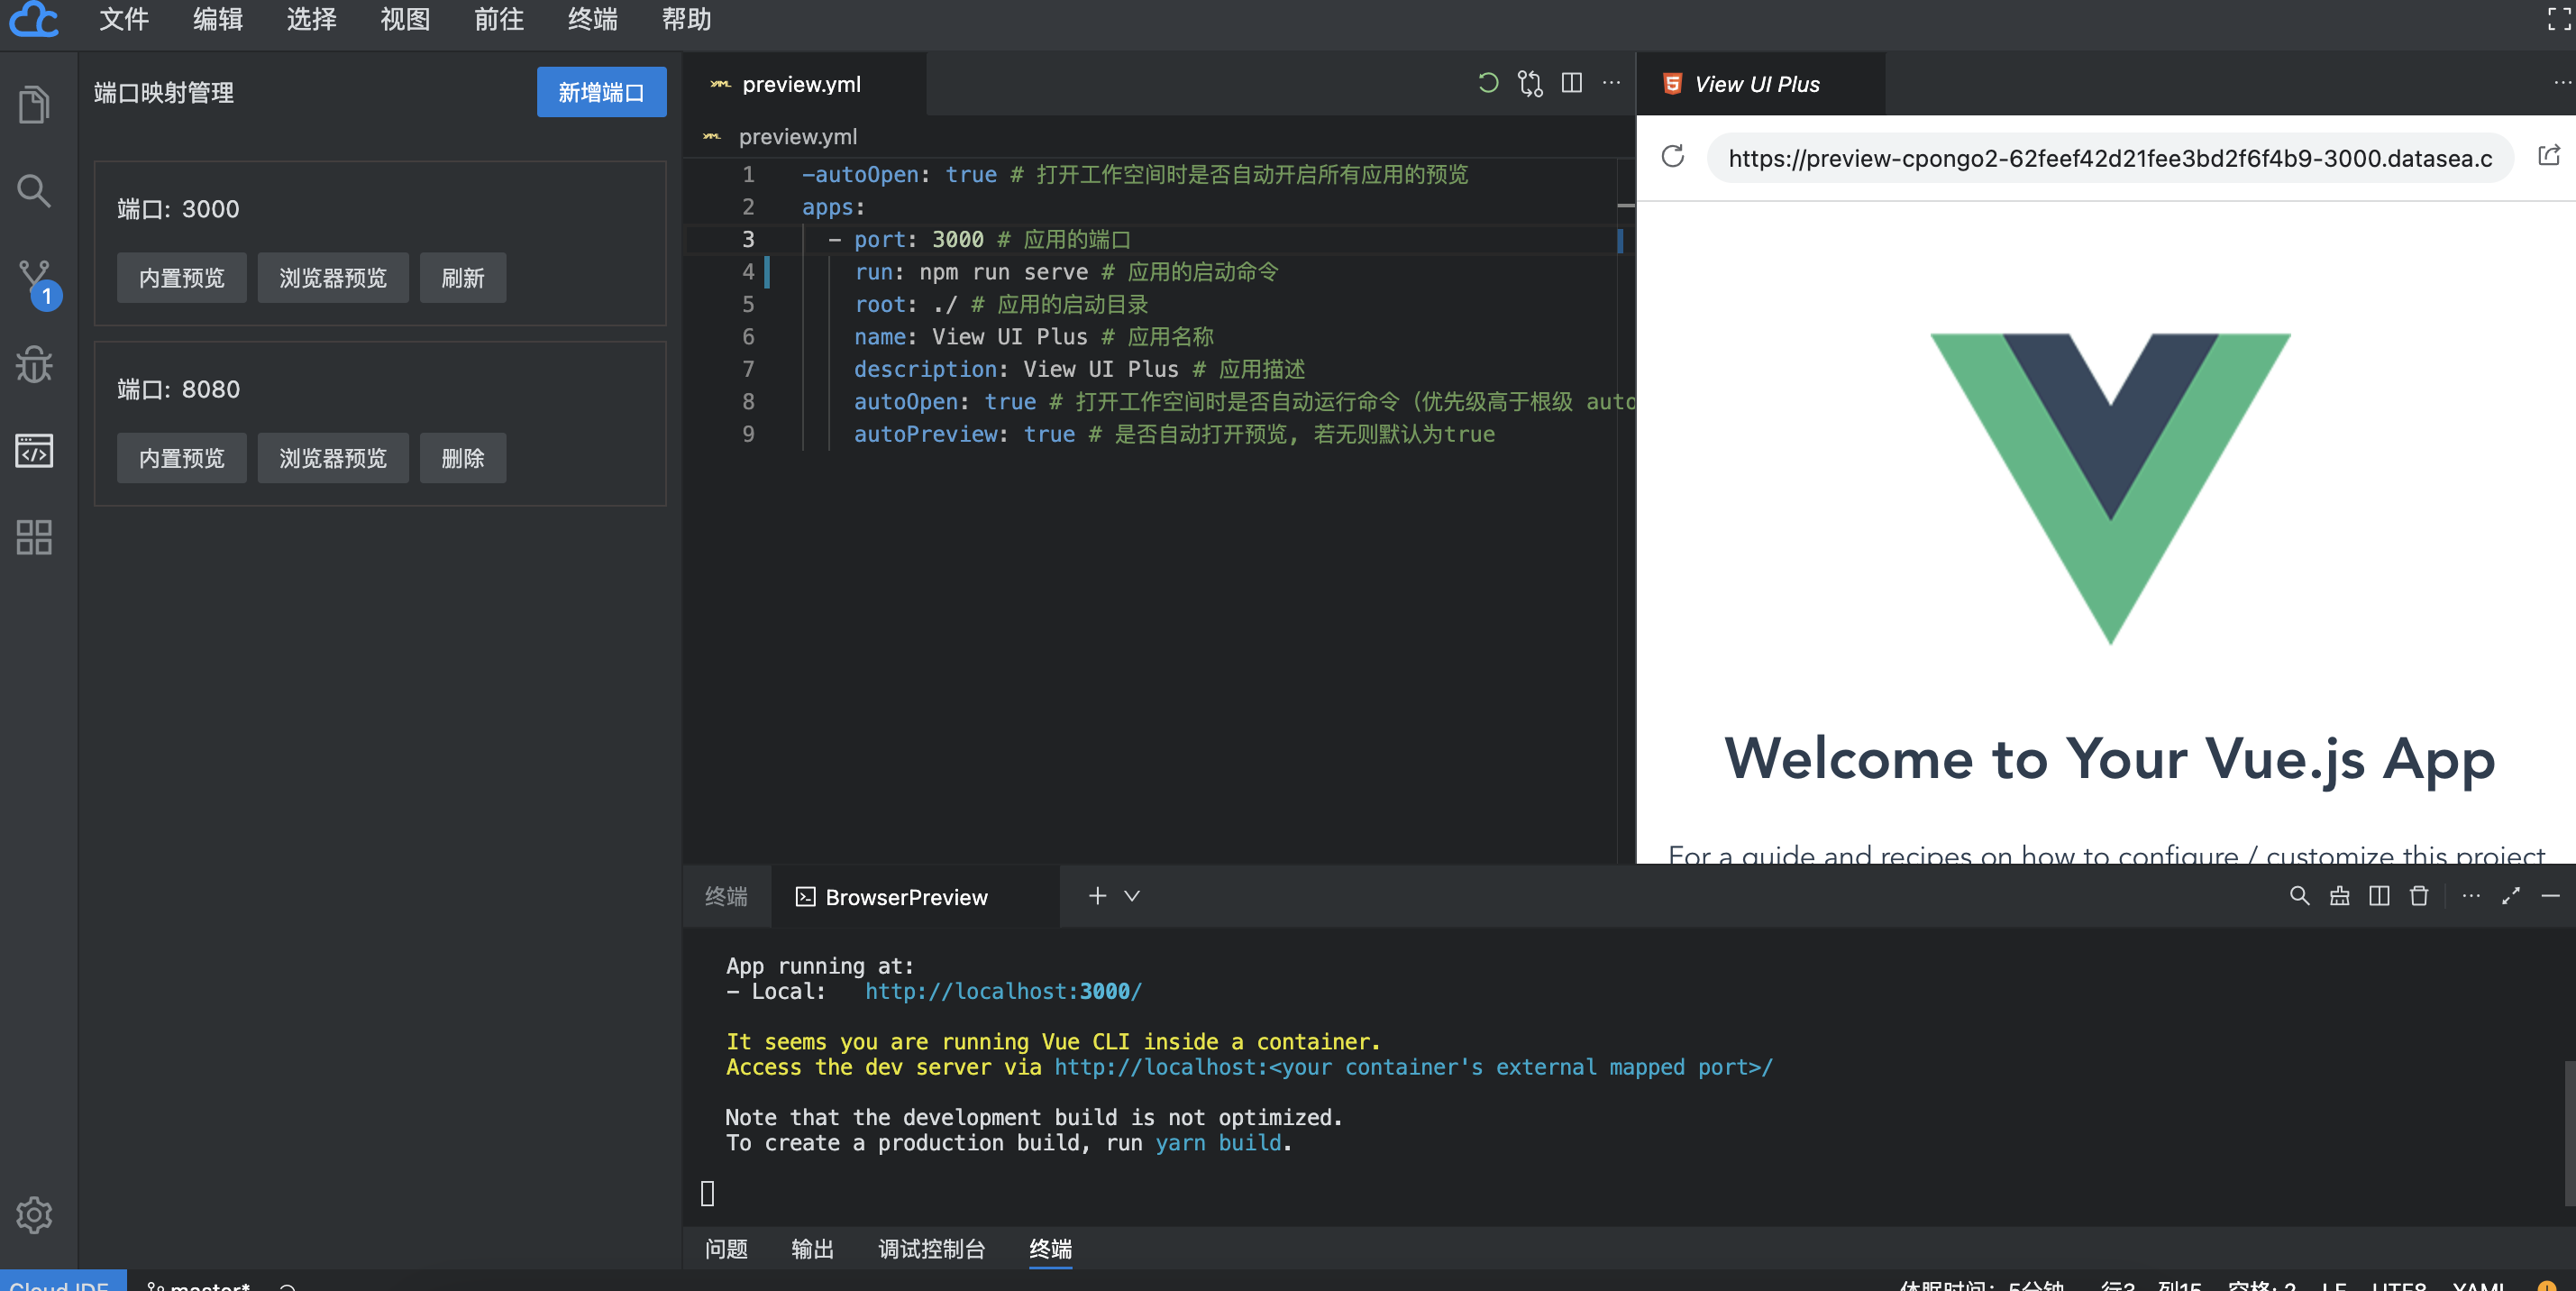
Task: Open editor more actions ellipsis menu
Action: click(x=1612, y=83)
